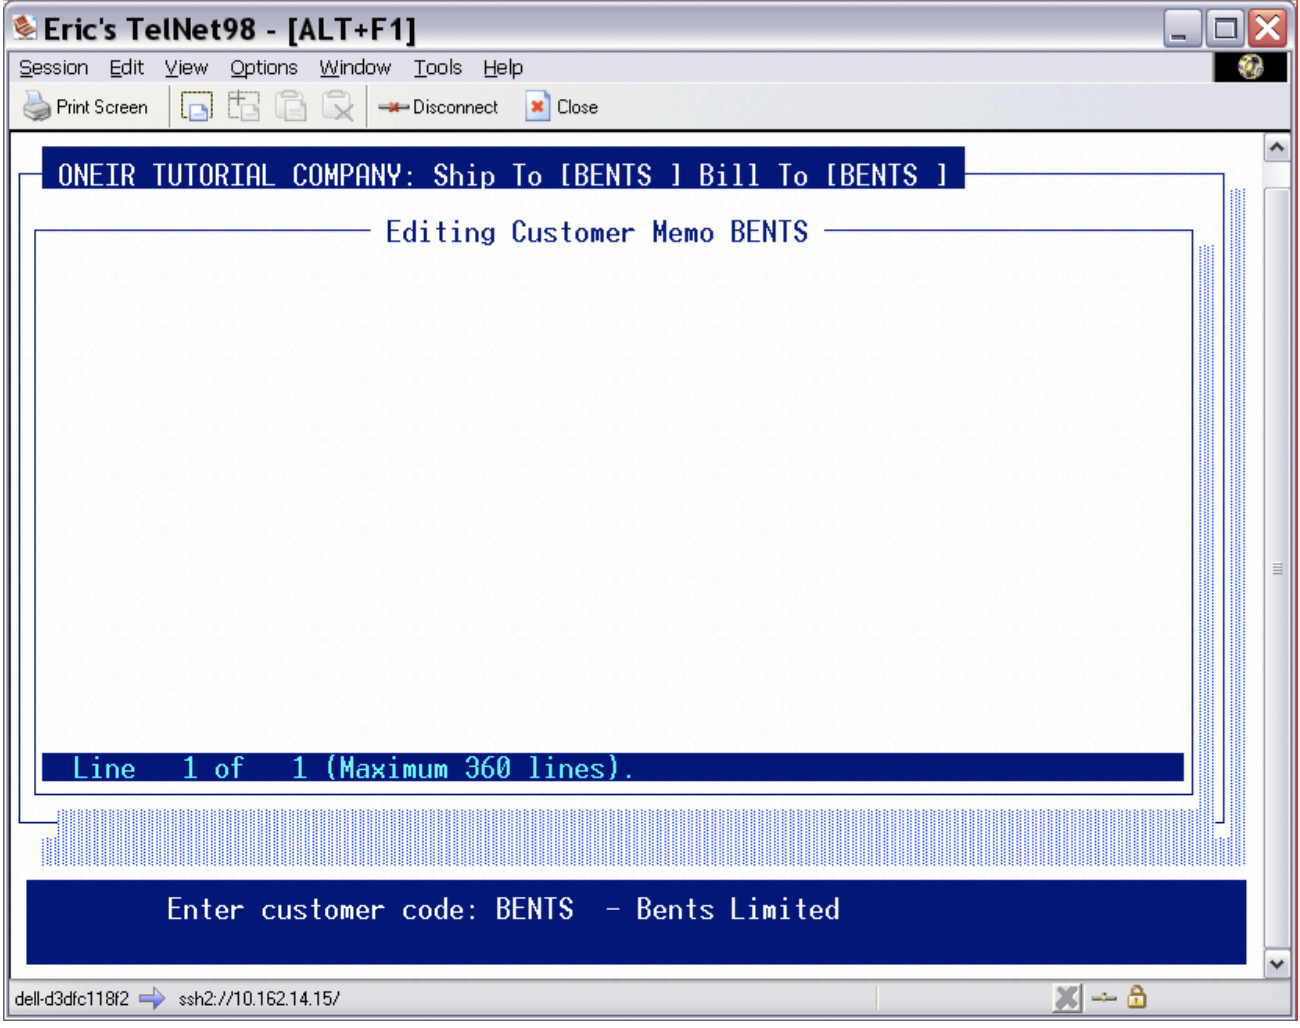The height and width of the screenshot is (1028, 1300).
Task: Click the vertical scrollbar thumb
Action: (1276, 568)
